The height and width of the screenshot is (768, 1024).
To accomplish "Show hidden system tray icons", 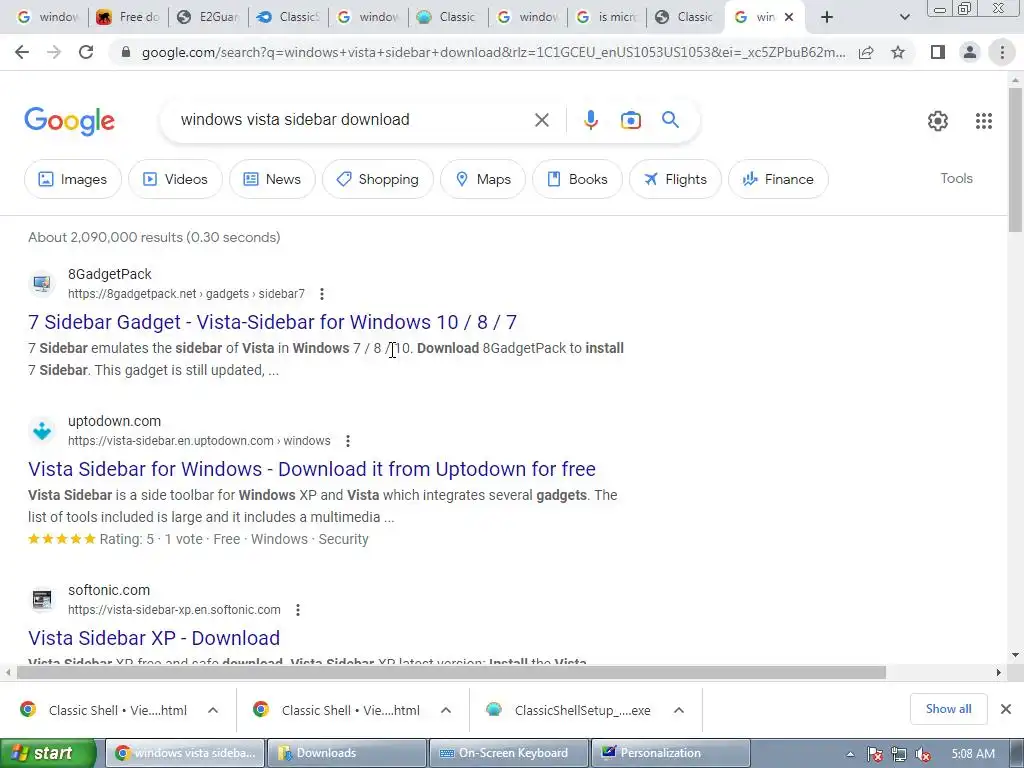I will click(850, 754).
